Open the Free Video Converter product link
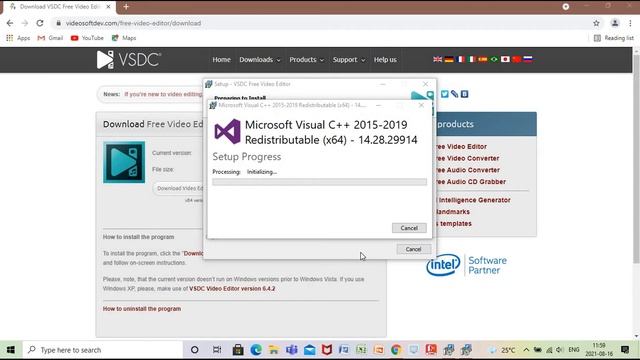This screenshot has width=640, height=360. [x=467, y=158]
